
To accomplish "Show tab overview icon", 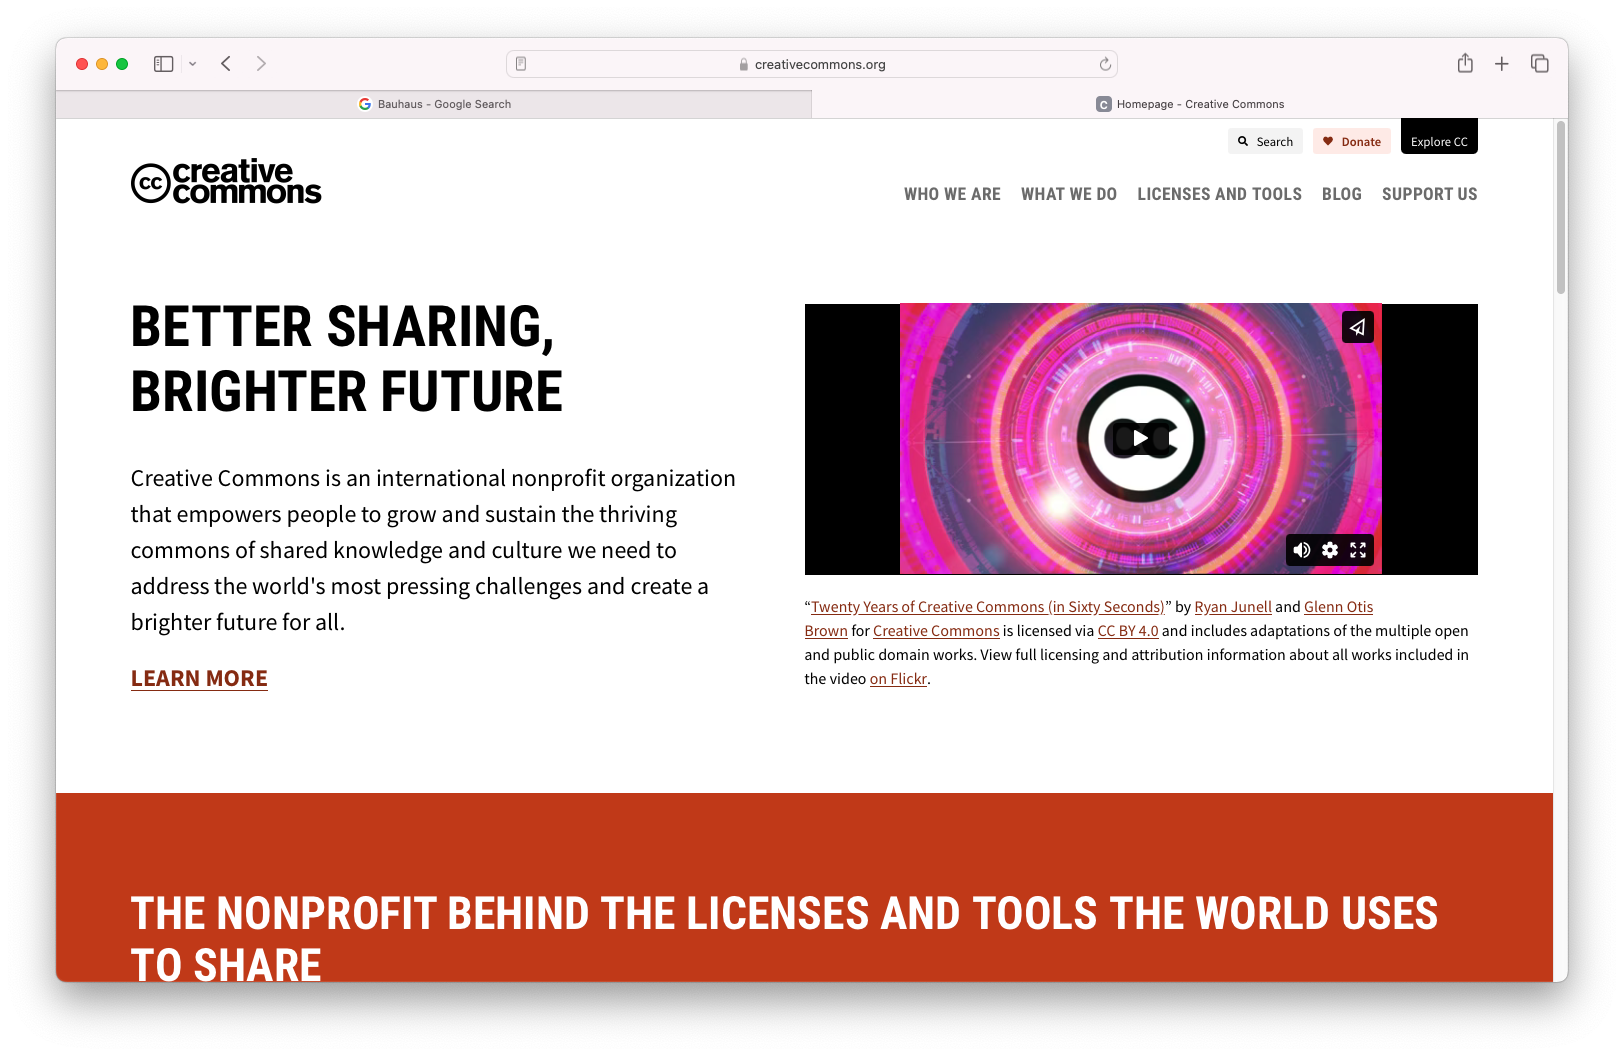I will tap(1540, 64).
